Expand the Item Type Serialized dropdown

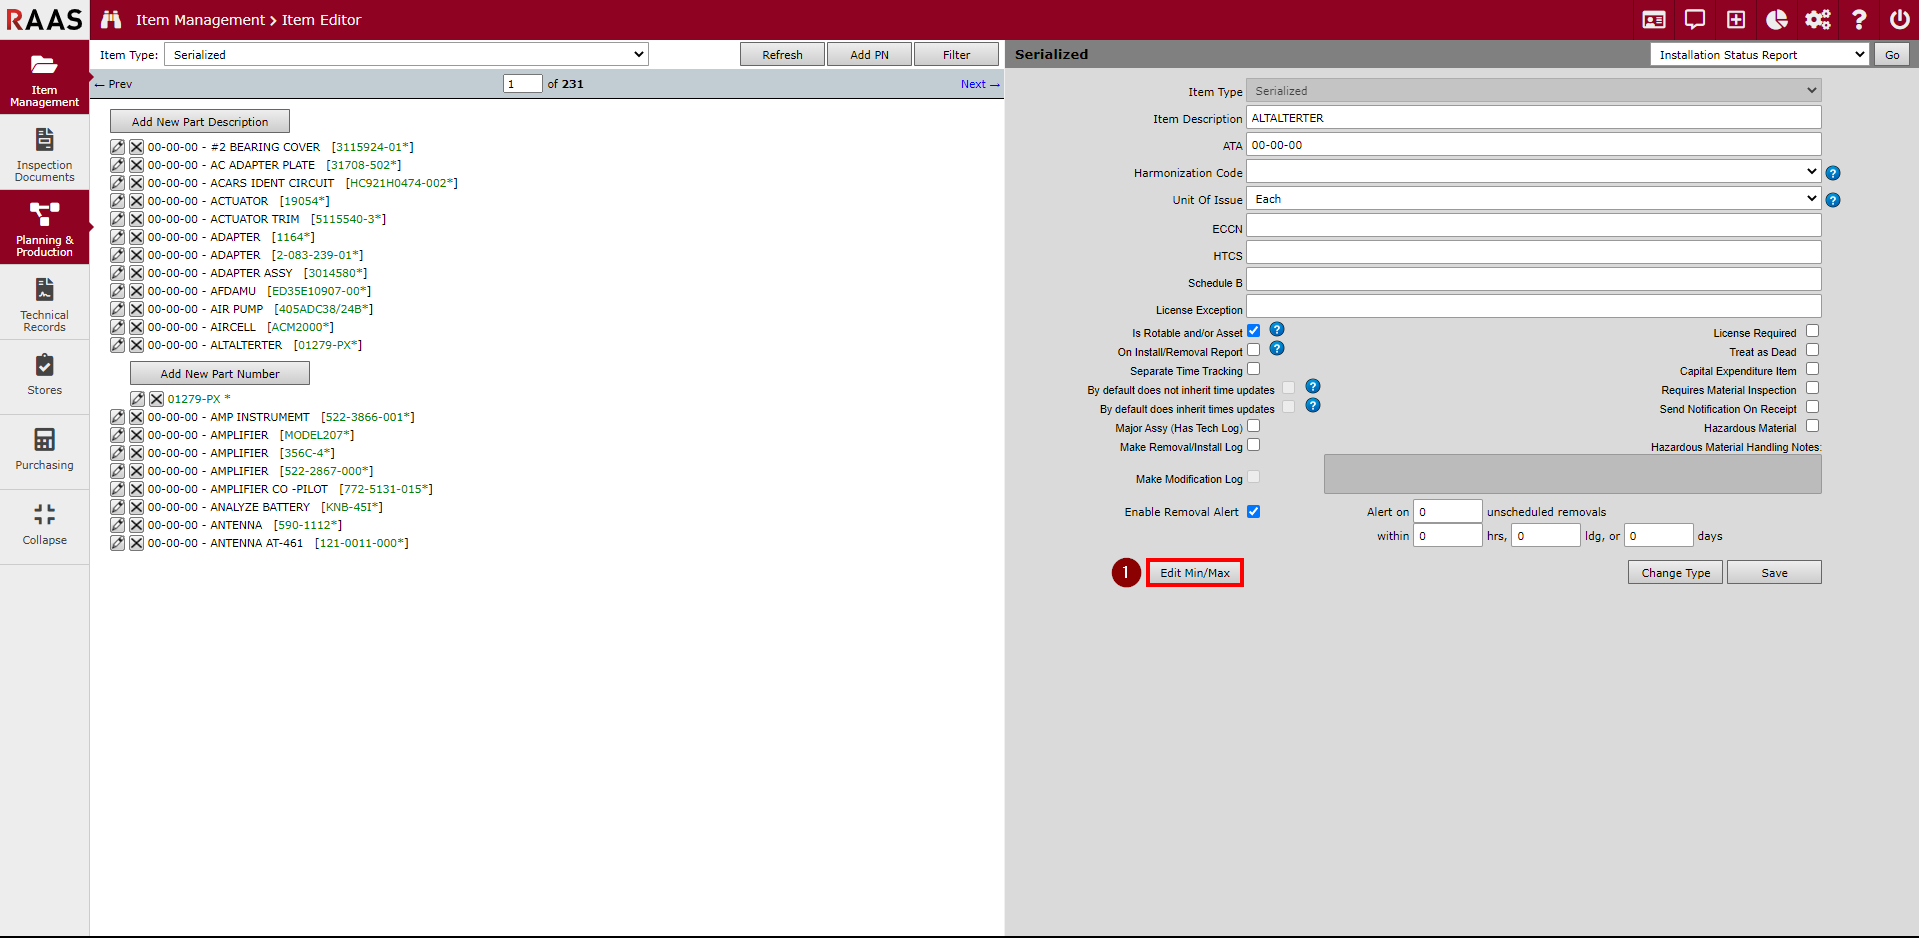(405, 55)
